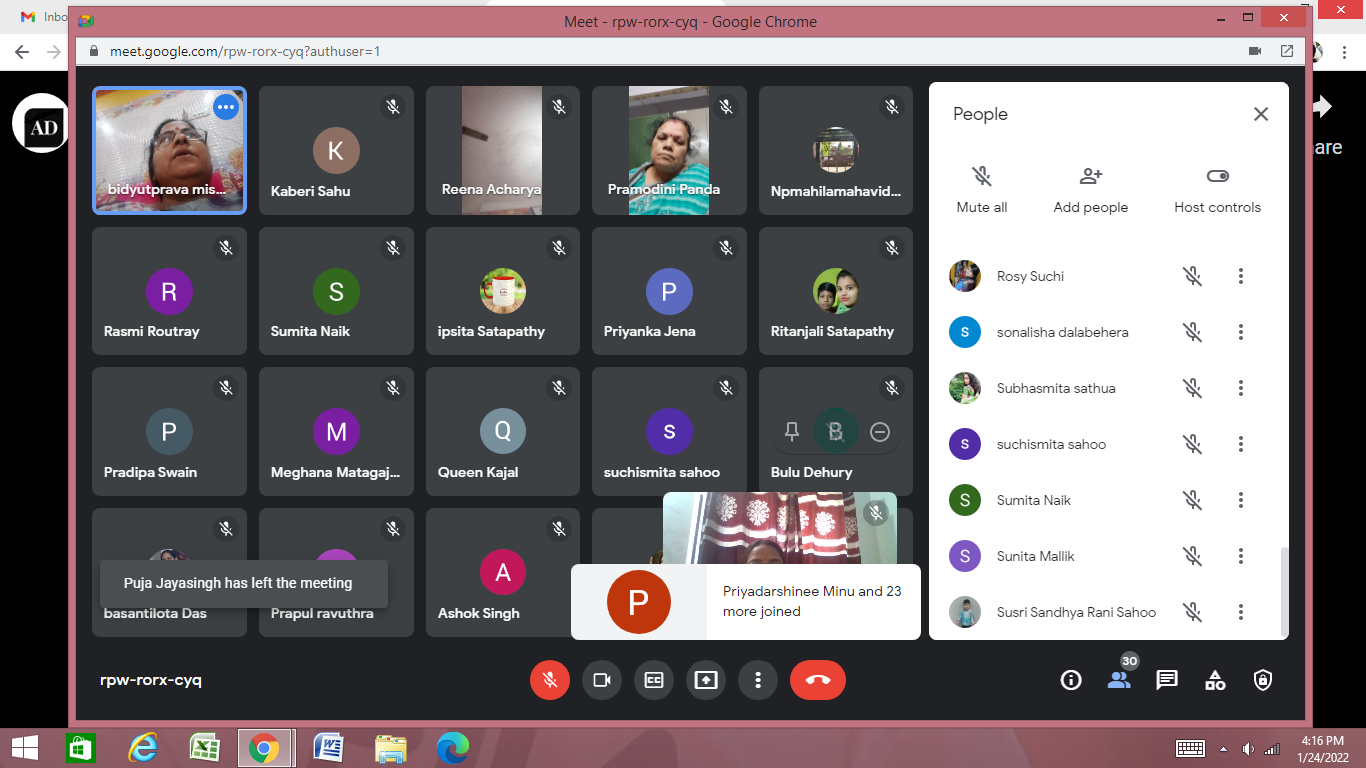The height and width of the screenshot is (768, 1366).
Task: Mute Susri Sandhya Rani Sahoo's microphone
Action: (1192, 612)
